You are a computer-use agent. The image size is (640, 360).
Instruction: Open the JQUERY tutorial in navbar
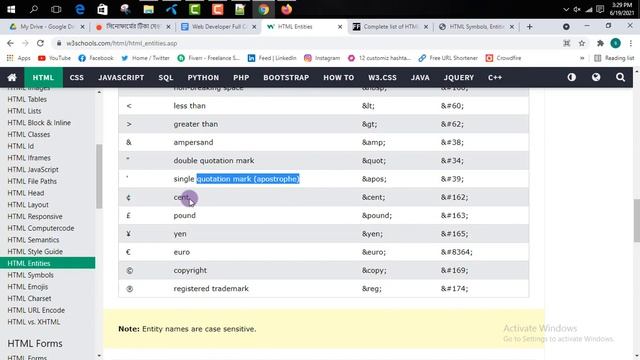[459, 77]
